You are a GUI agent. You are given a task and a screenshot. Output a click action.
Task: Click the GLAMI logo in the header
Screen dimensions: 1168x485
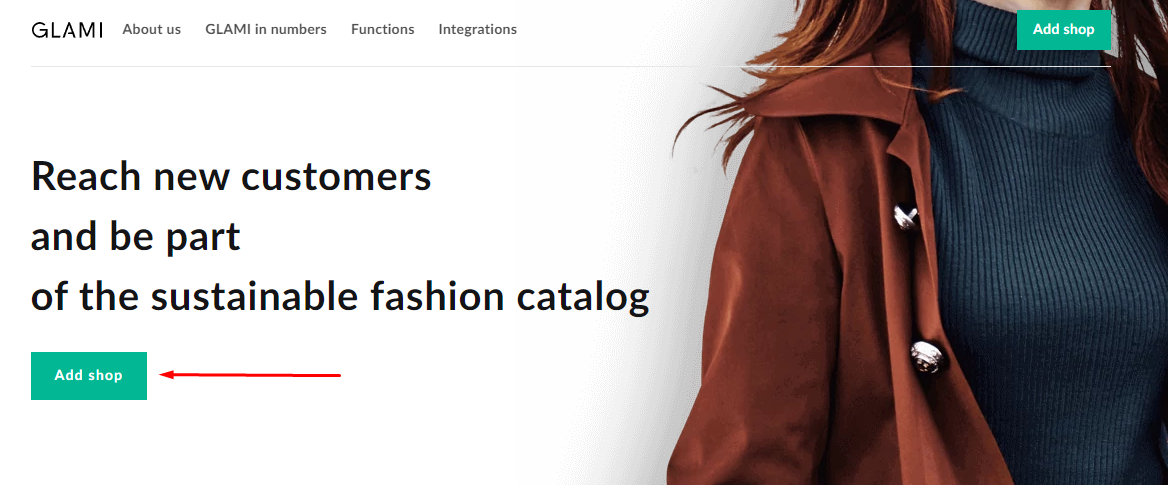[67, 30]
